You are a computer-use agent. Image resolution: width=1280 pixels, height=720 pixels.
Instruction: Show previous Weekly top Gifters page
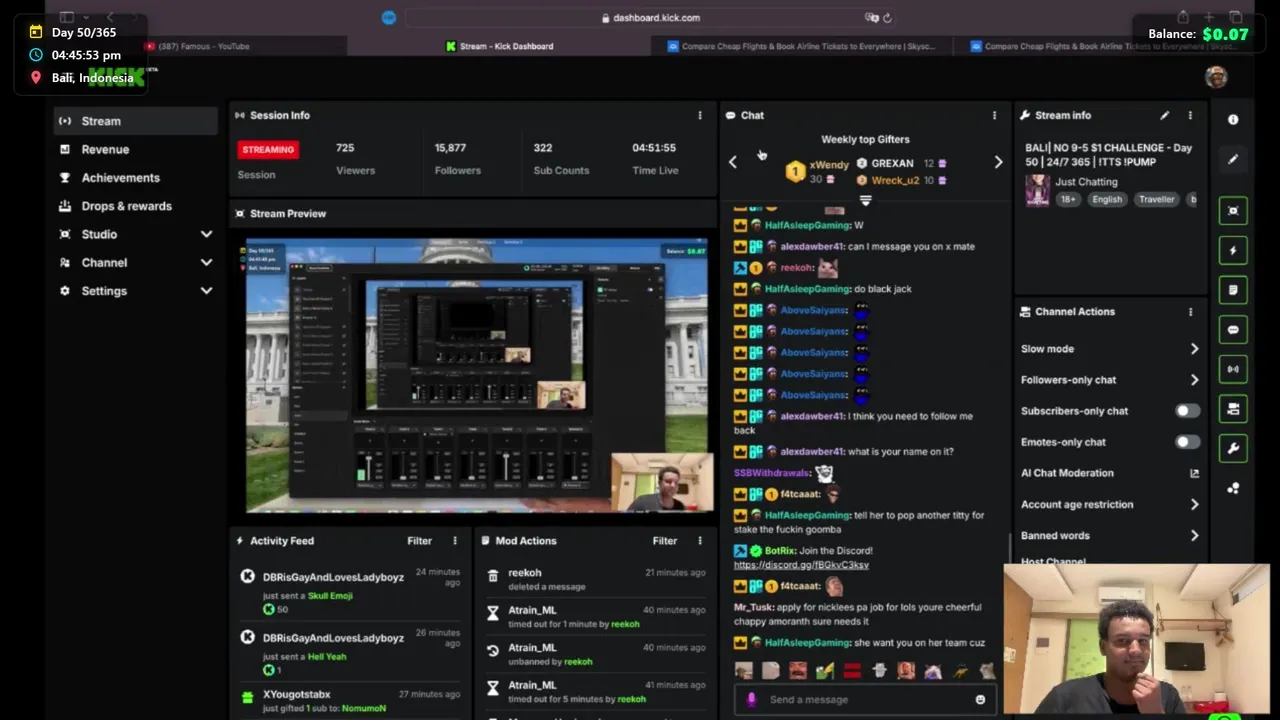(x=733, y=162)
